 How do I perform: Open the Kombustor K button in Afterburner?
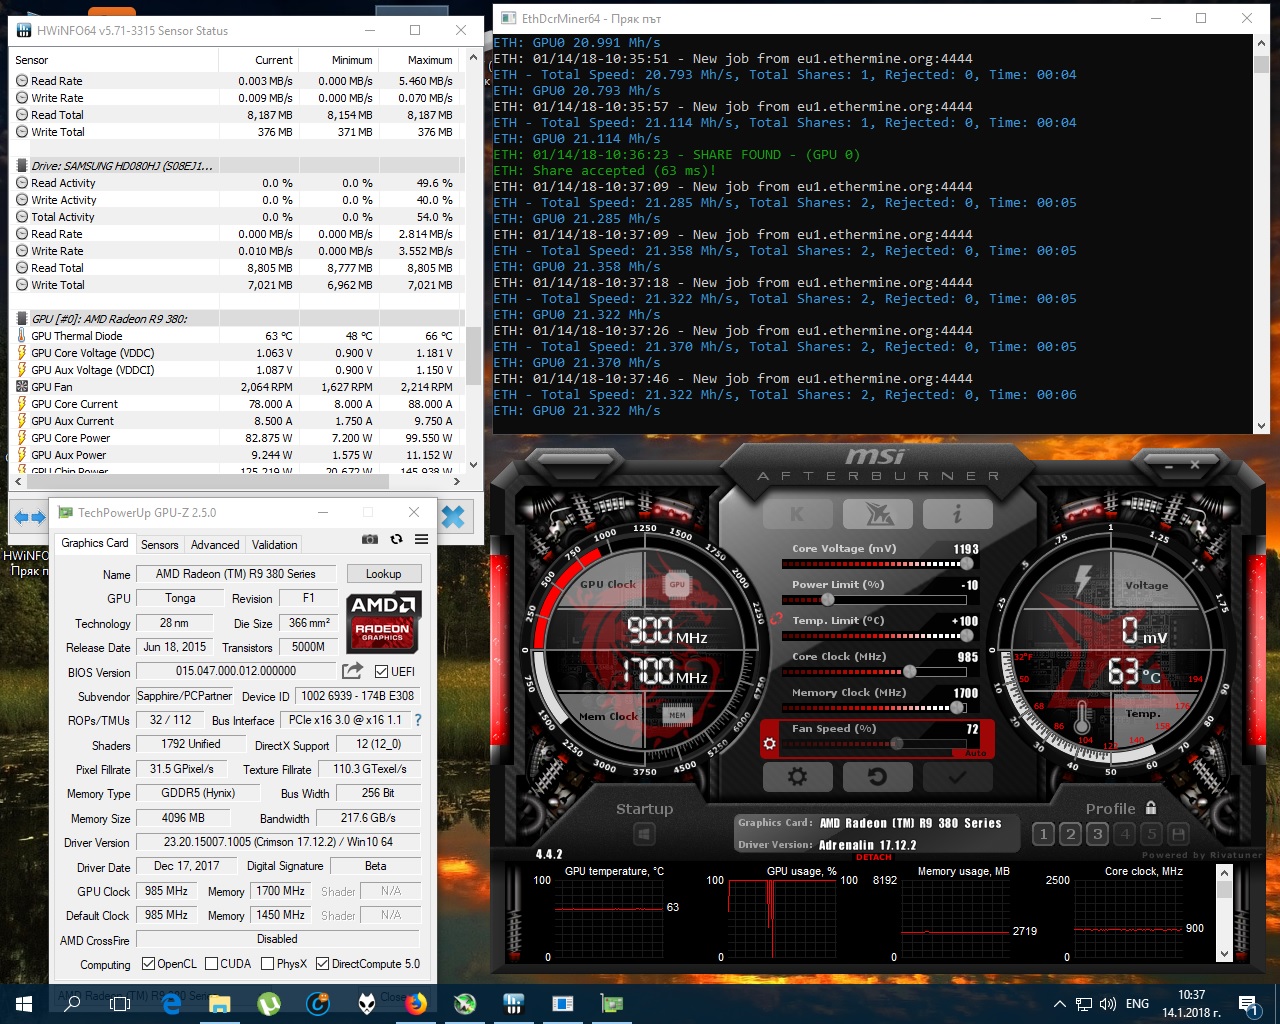797,514
